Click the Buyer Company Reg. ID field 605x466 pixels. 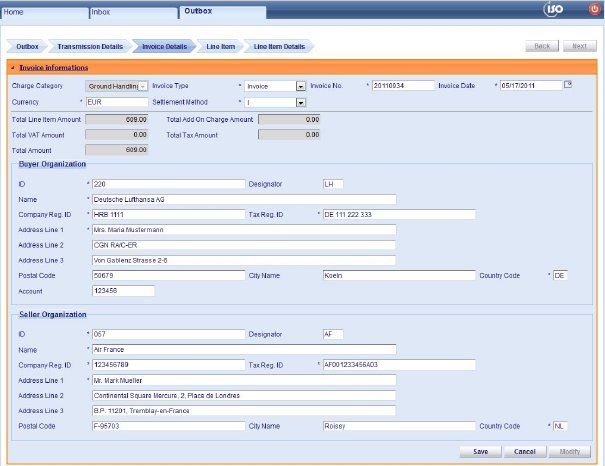coord(169,214)
